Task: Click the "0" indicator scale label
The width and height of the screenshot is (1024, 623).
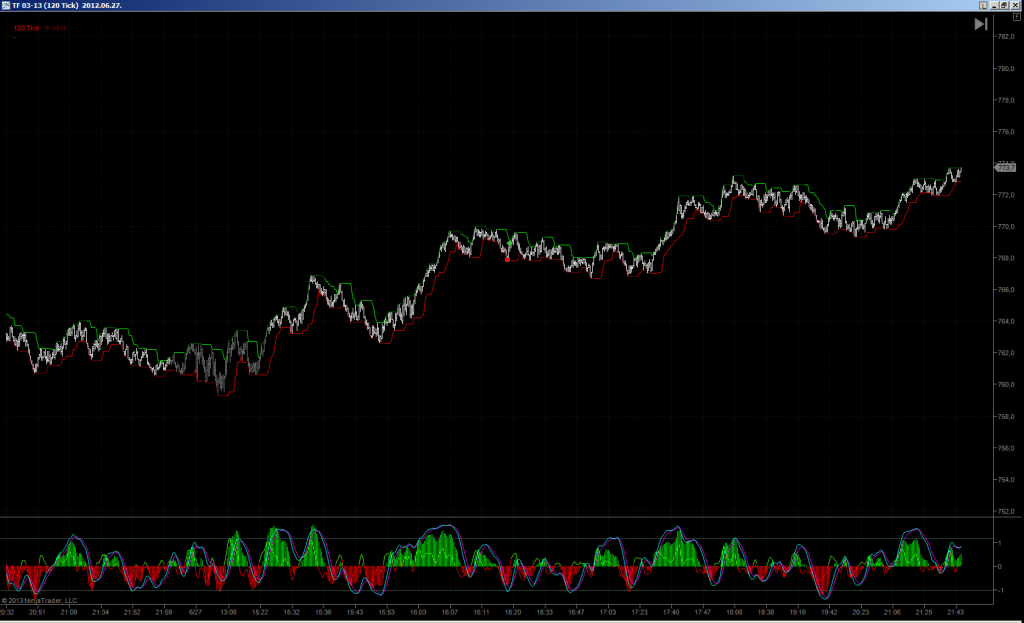Action: click(x=999, y=567)
